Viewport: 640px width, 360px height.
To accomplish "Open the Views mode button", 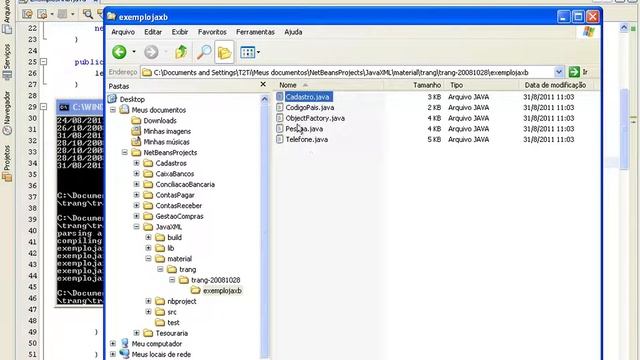I will point(247,52).
